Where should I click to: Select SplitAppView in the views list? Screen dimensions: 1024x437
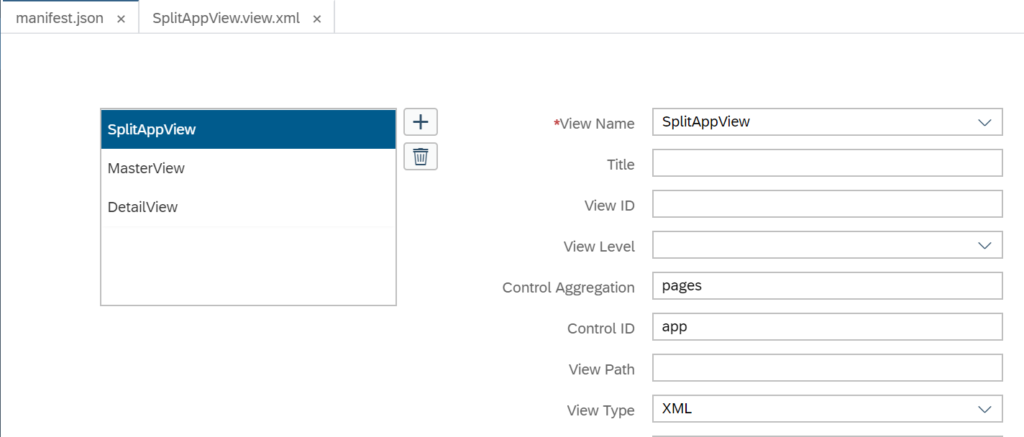click(248, 129)
